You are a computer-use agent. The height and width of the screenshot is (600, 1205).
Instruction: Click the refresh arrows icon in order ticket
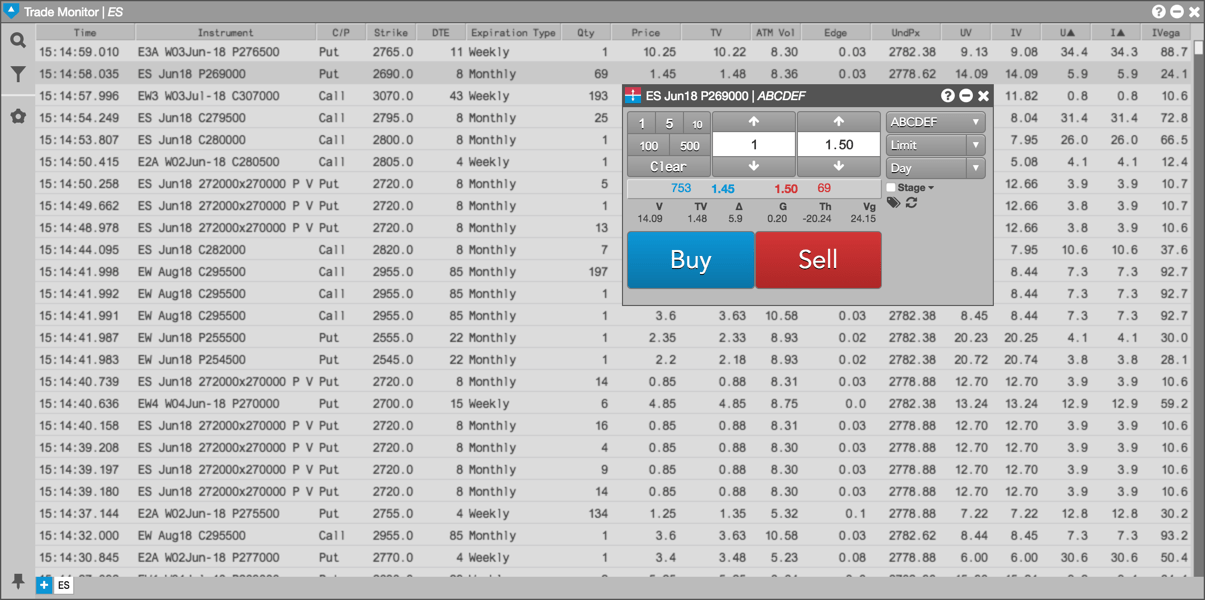tap(912, 203)
